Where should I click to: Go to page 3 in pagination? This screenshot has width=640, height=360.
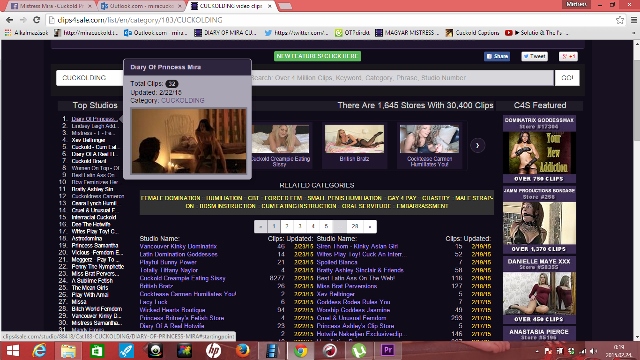(300, 226)
